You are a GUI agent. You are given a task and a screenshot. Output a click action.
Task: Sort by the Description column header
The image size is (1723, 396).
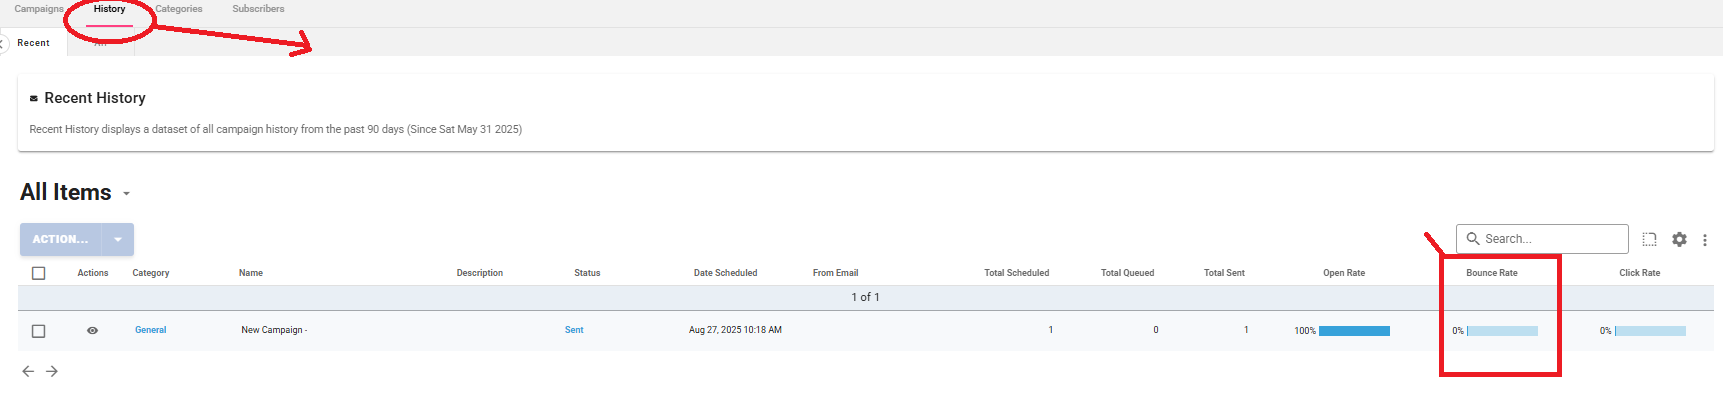[480, 273]
